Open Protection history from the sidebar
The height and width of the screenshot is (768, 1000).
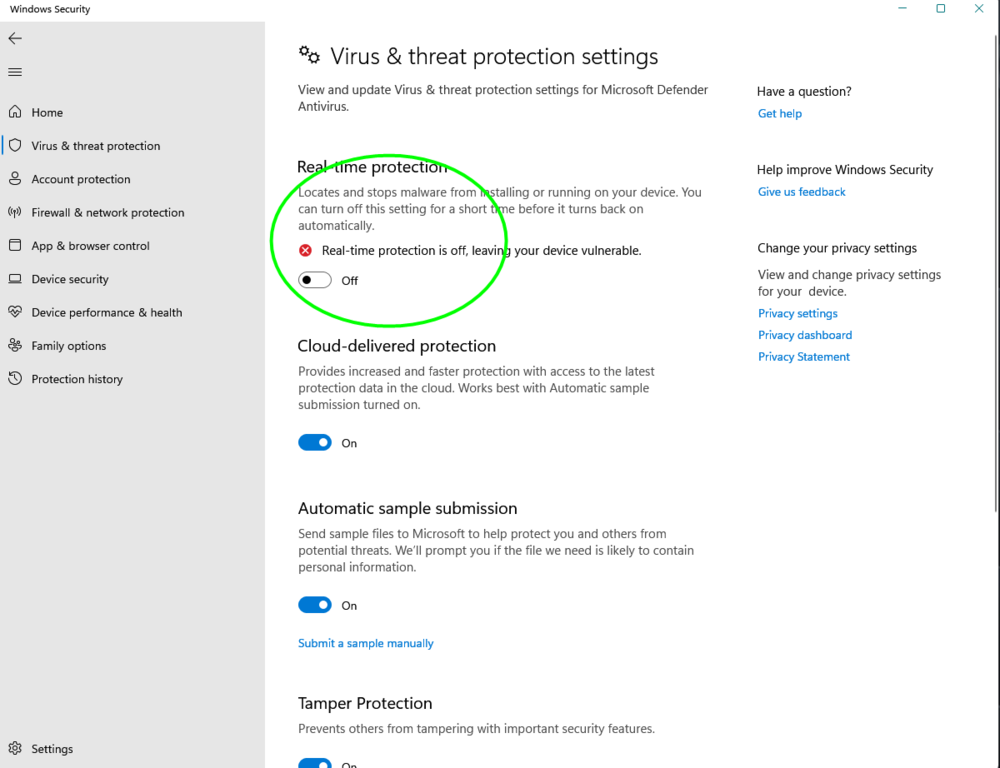click(x=77, y=379)
